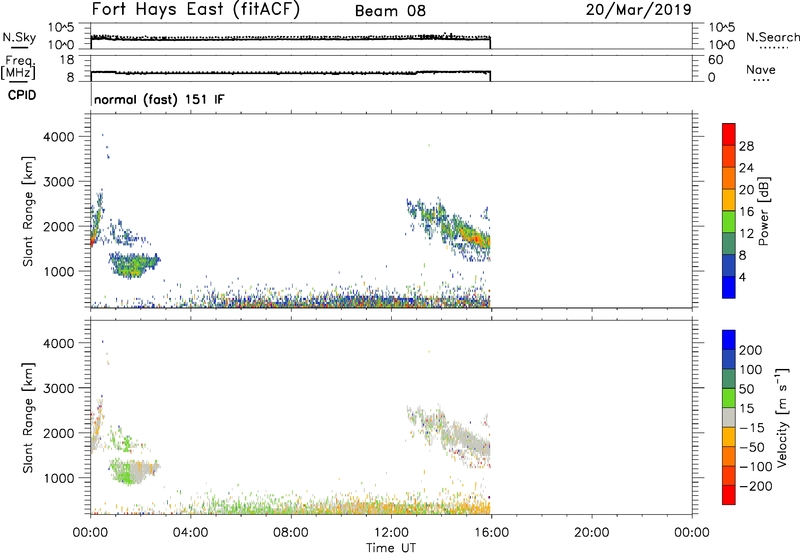Image resolution: width=800 pixels, height=554 pixels.
Task: Click the '-100' label on the velocity colorbar
Action: [x=756, y=467]
